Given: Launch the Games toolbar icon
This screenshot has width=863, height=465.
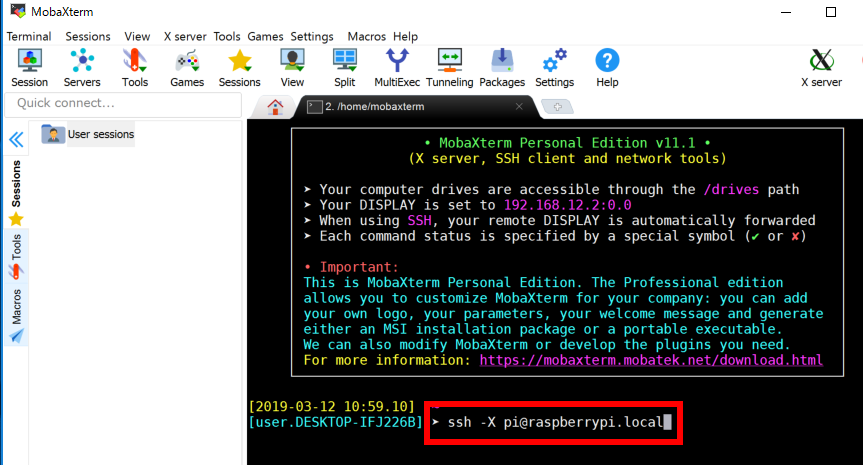Looking at the screenshot, I should pos(187,68).
